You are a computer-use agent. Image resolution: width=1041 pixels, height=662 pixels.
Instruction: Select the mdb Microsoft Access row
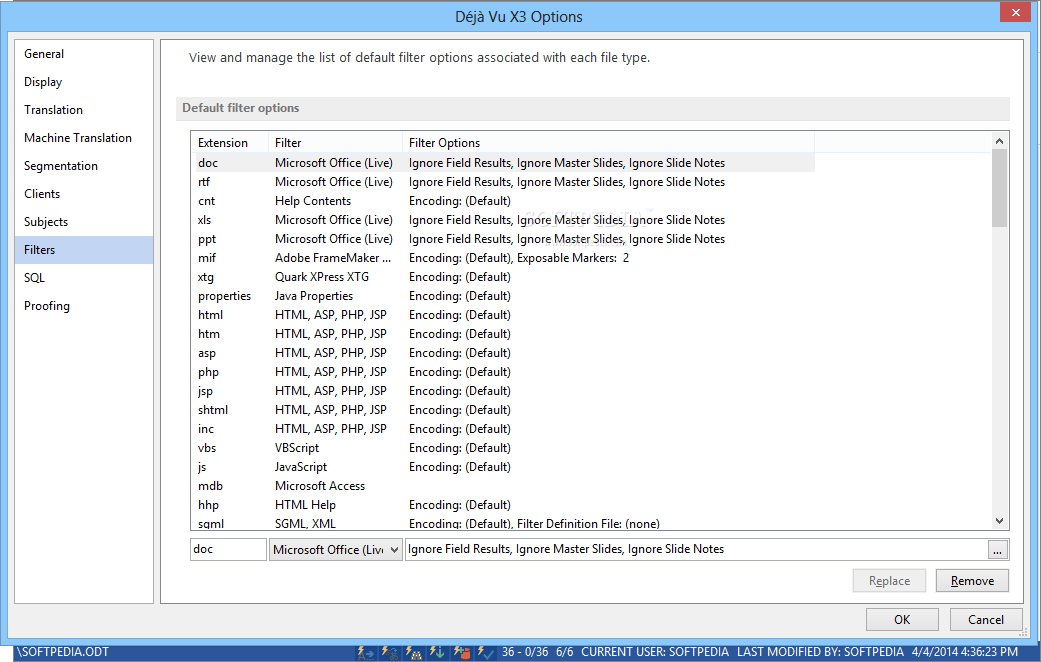pyautogui.click(x=504, y=486)
